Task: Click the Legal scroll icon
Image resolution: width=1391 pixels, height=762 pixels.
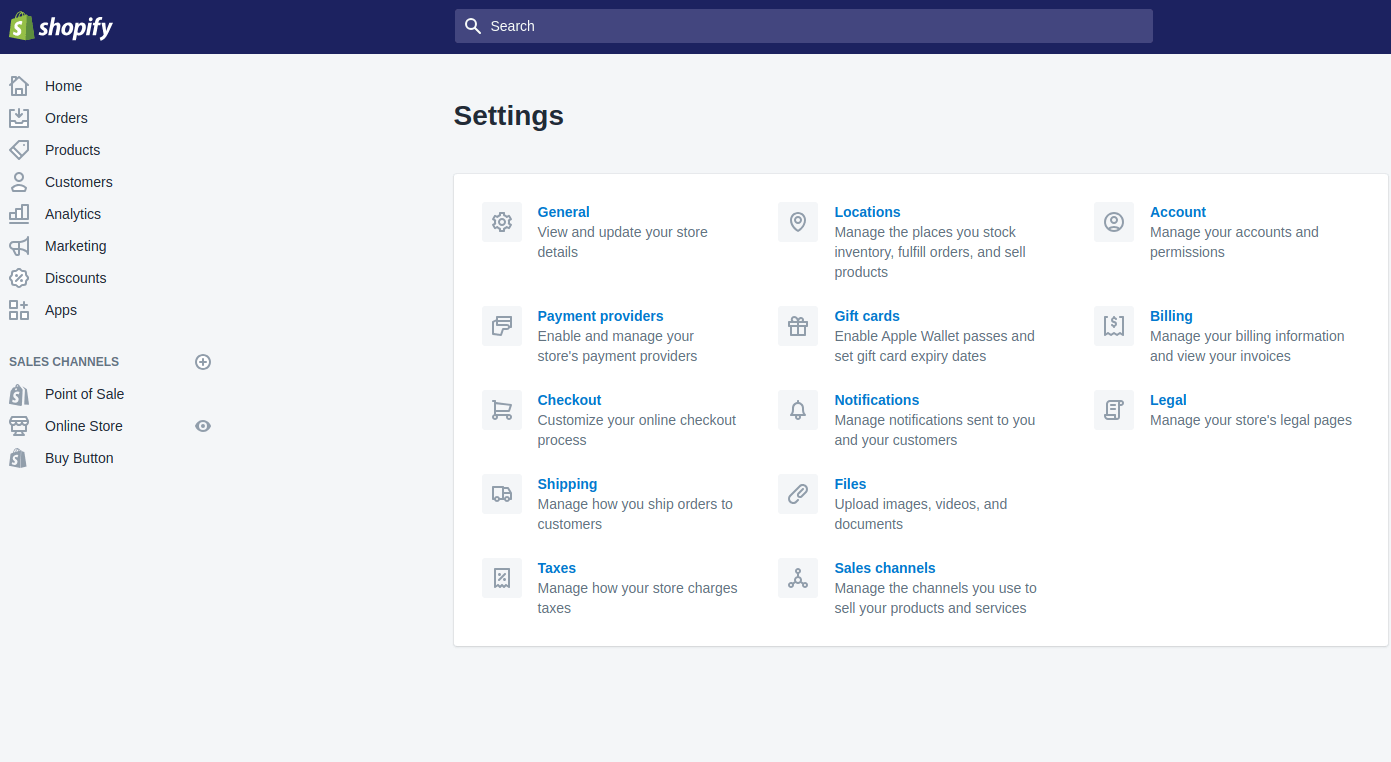Action: pos(1114,410)
